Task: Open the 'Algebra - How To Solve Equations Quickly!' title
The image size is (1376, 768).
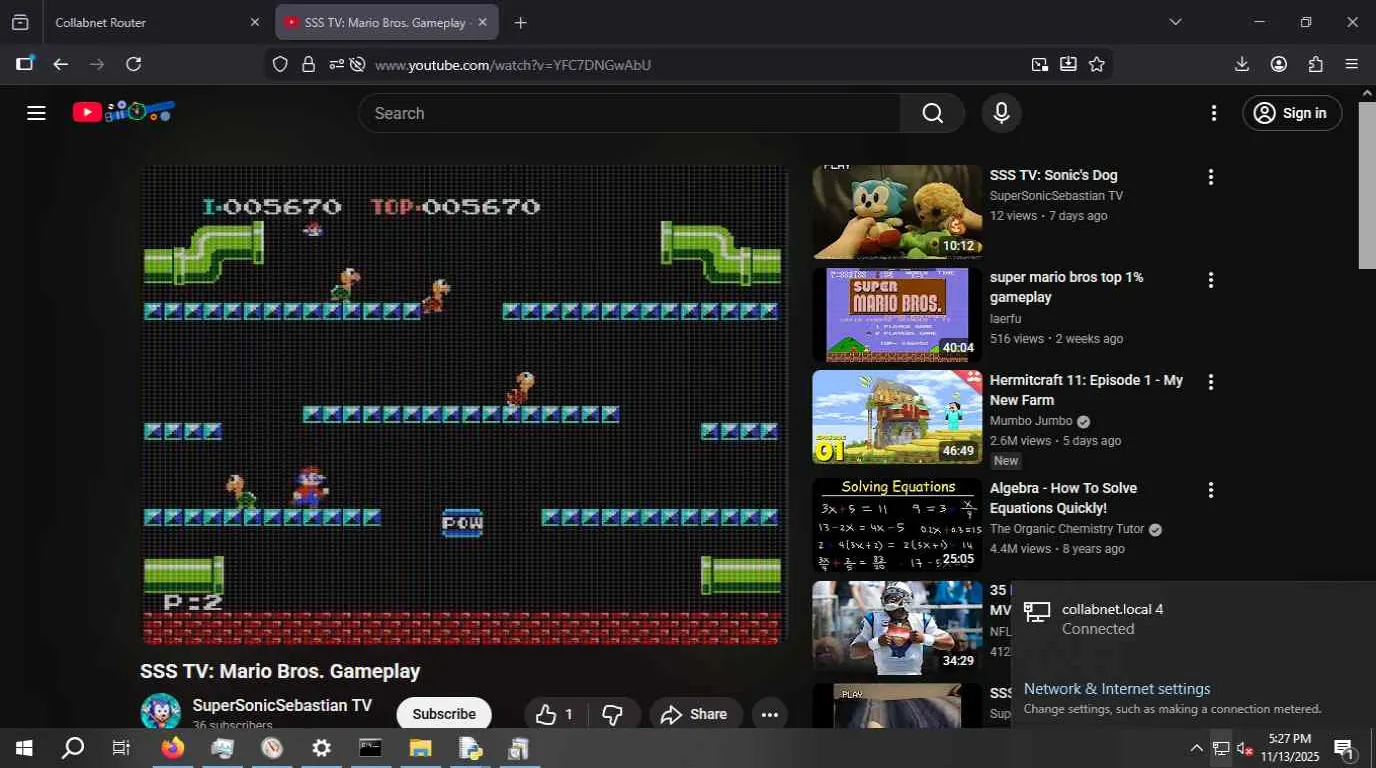Action: 1063,498
